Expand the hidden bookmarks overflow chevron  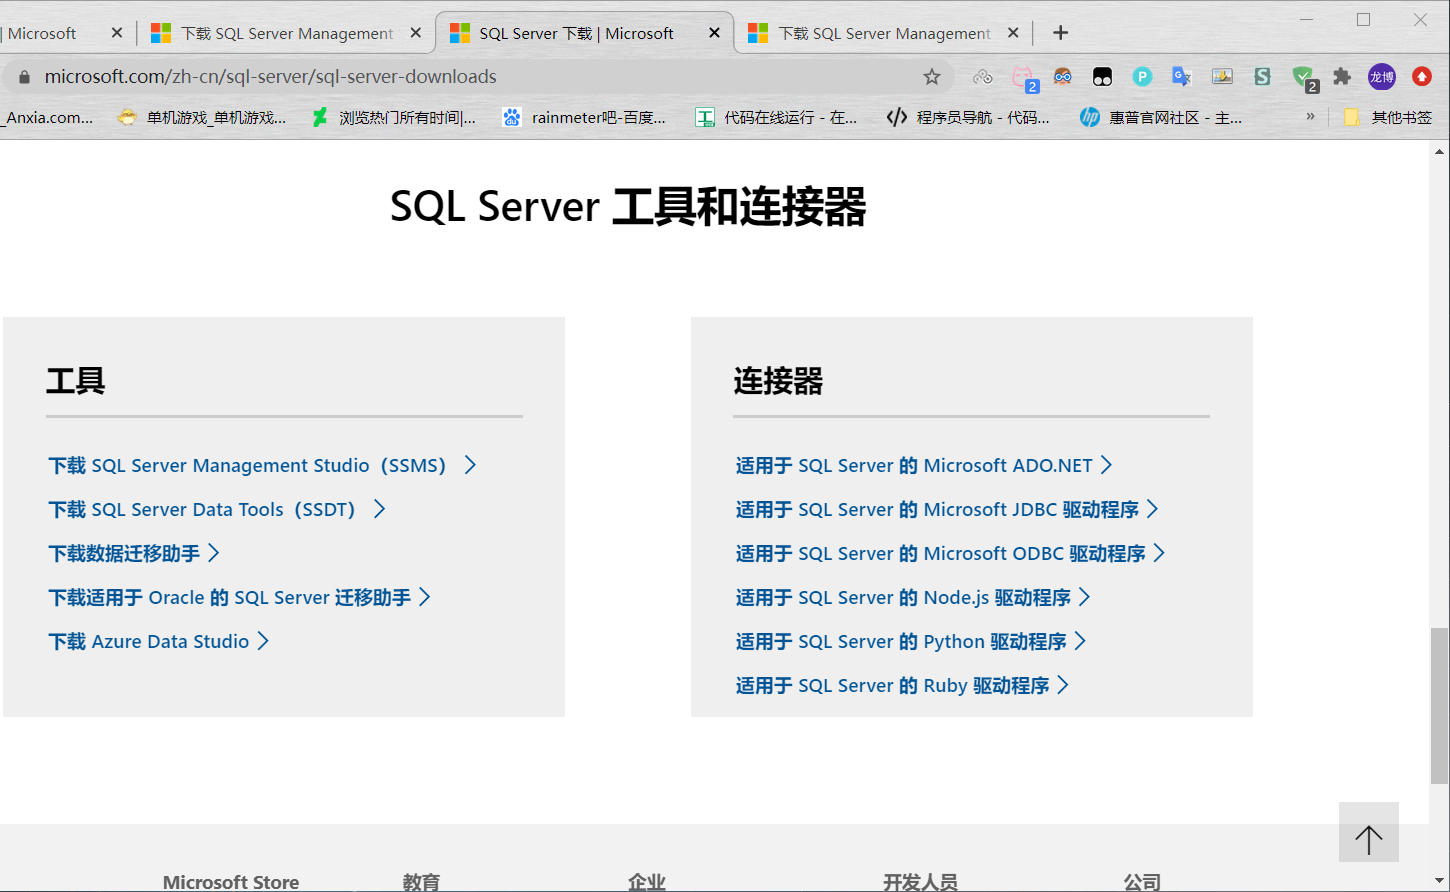pos(1311,117)
